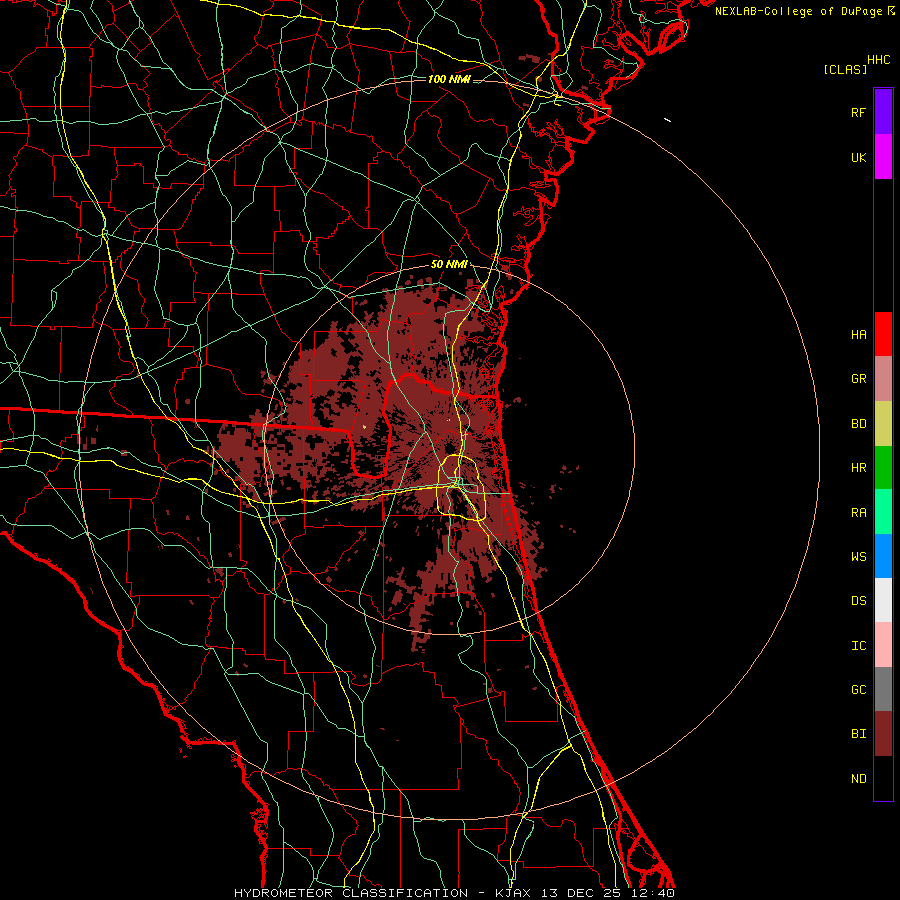Viewport: 900px width, 900px height.
Task: Click the GR pink legend swatch
Action: [x=883, y=379]
